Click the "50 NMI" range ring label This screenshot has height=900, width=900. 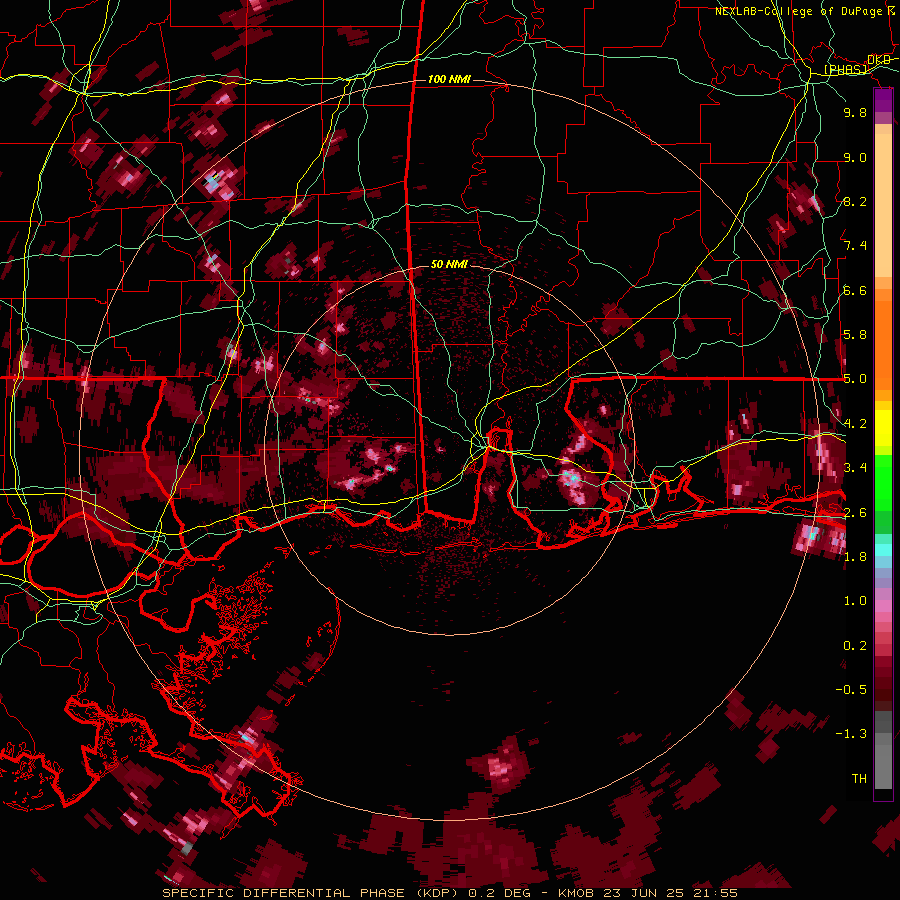coord(449,264)
